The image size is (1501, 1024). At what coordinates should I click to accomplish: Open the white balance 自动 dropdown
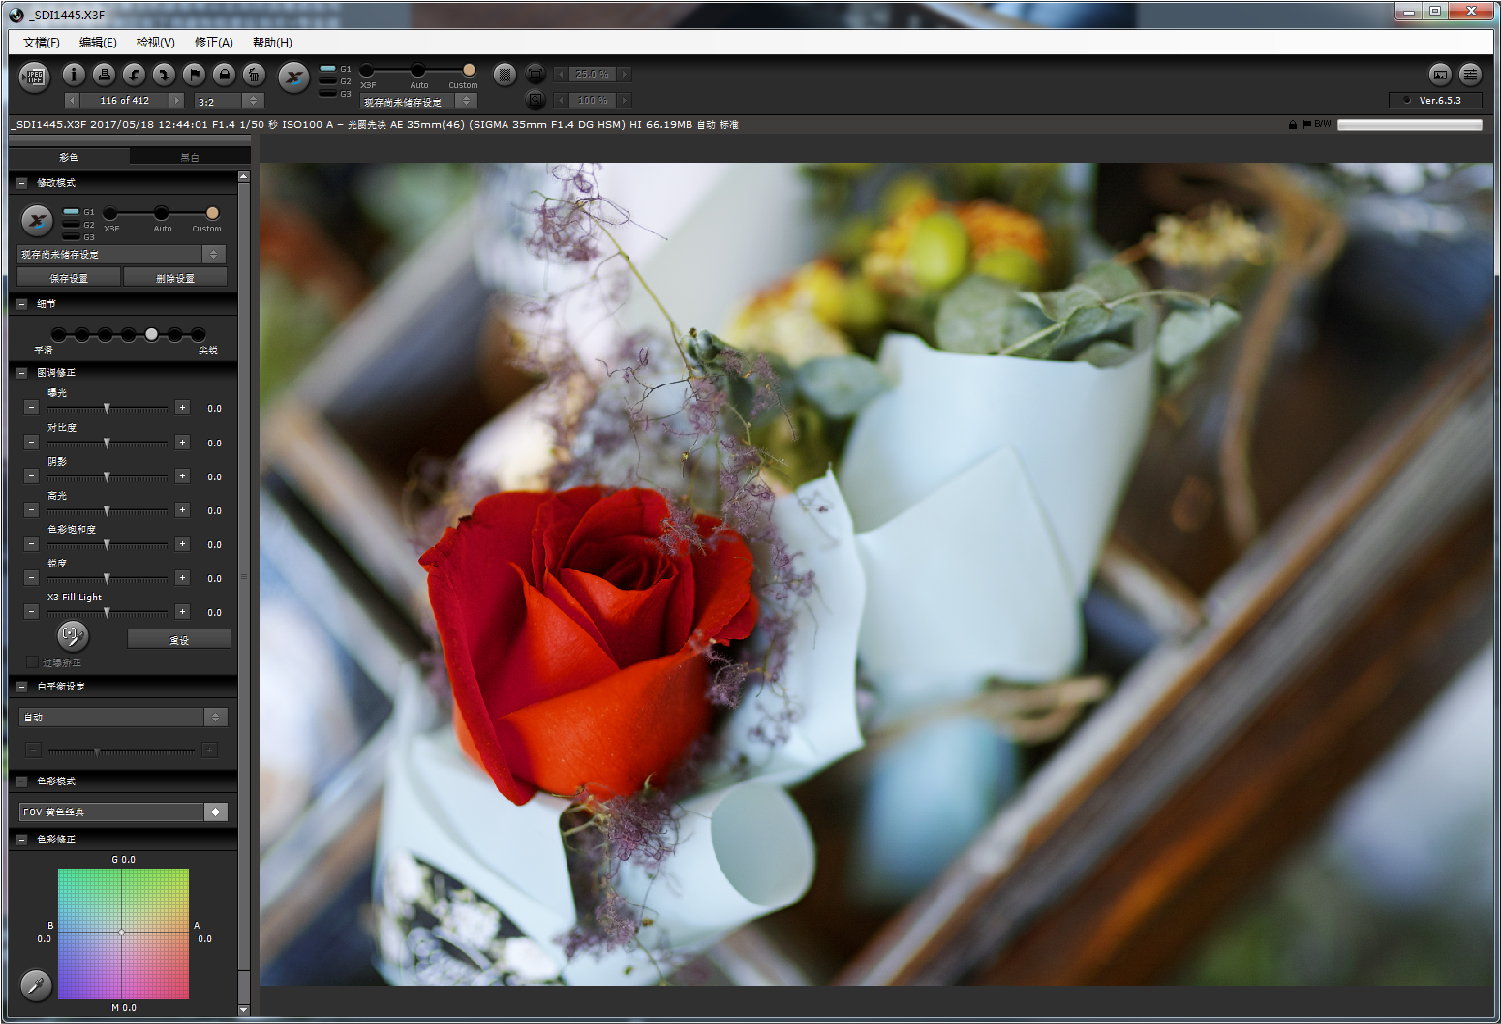[x=215, y=717]
